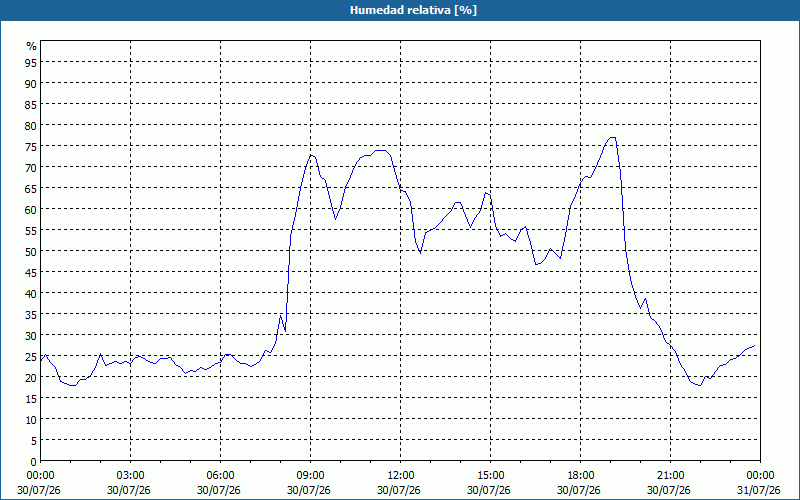Select the 35 y-axis label
The width and height of the screenshot is (800, 500).
coord(31,314)
